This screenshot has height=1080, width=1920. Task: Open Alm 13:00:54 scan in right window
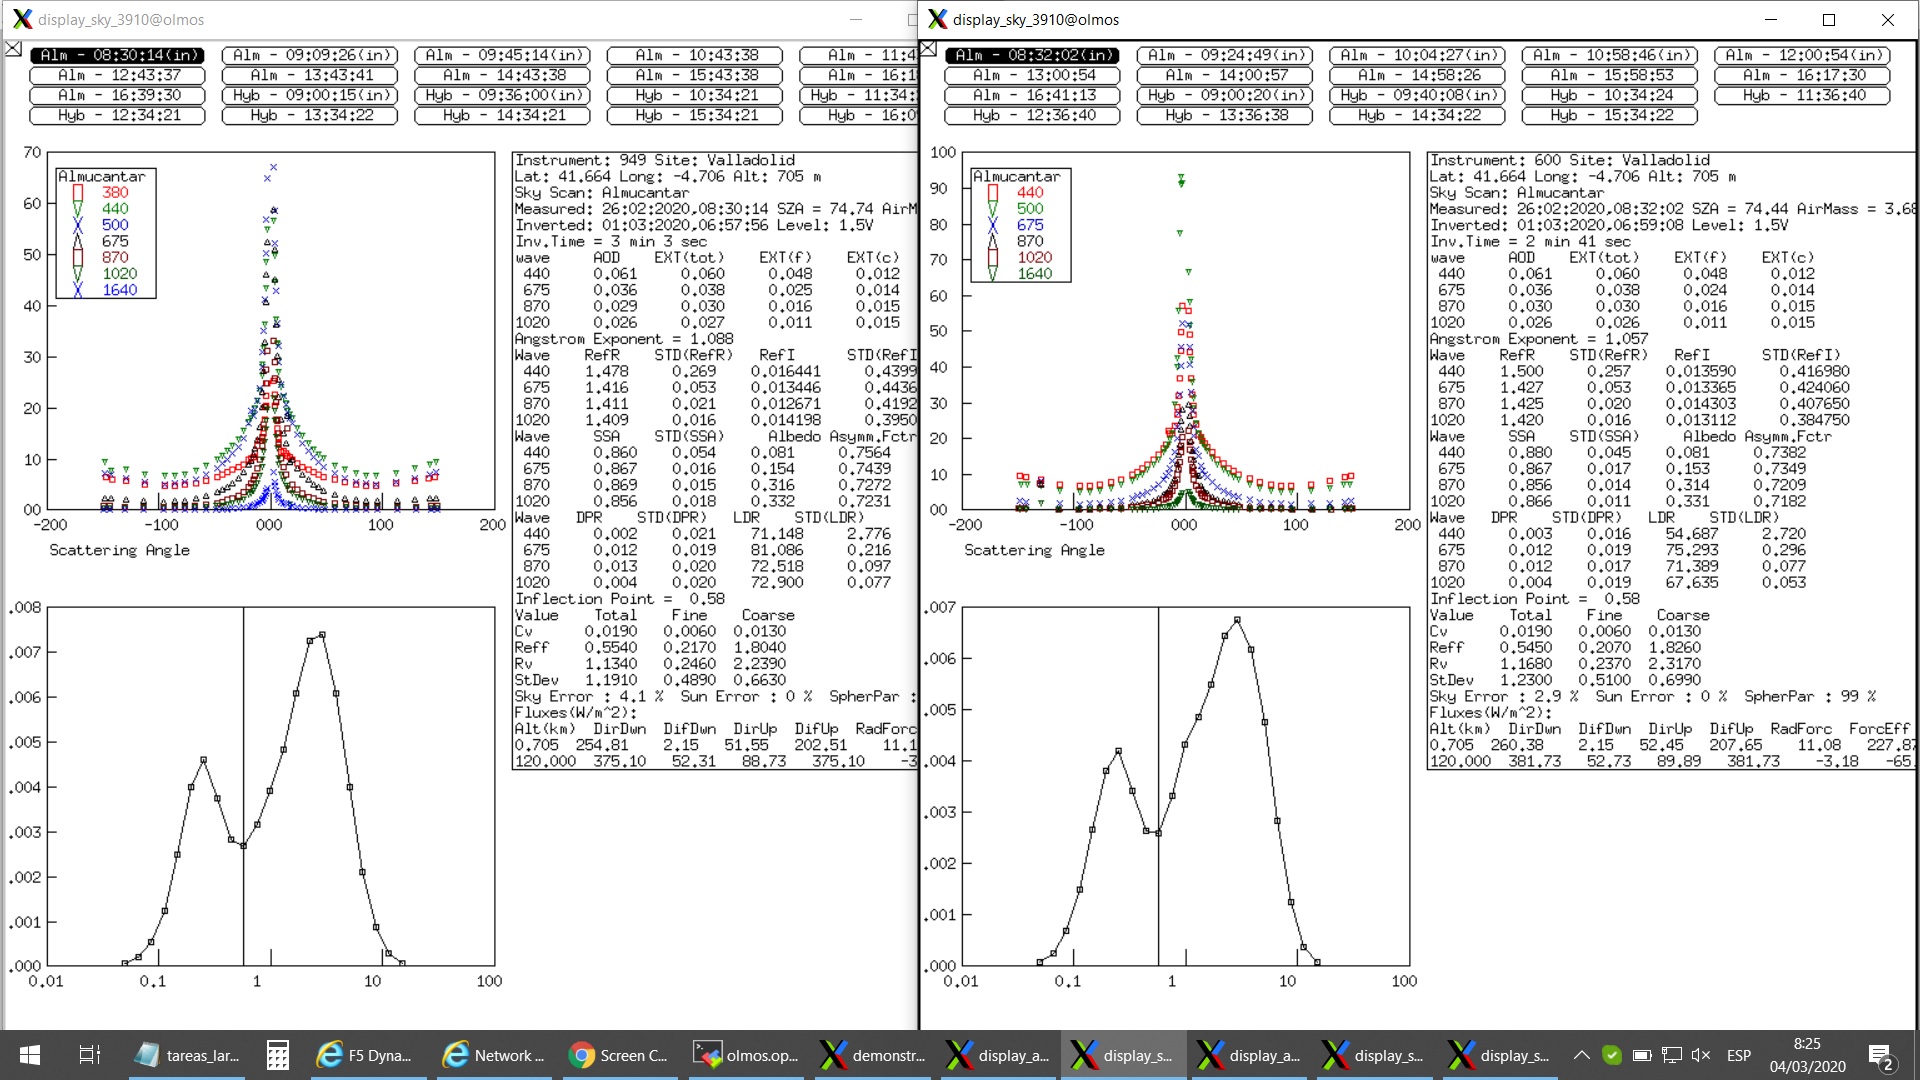coord(1032,75)
